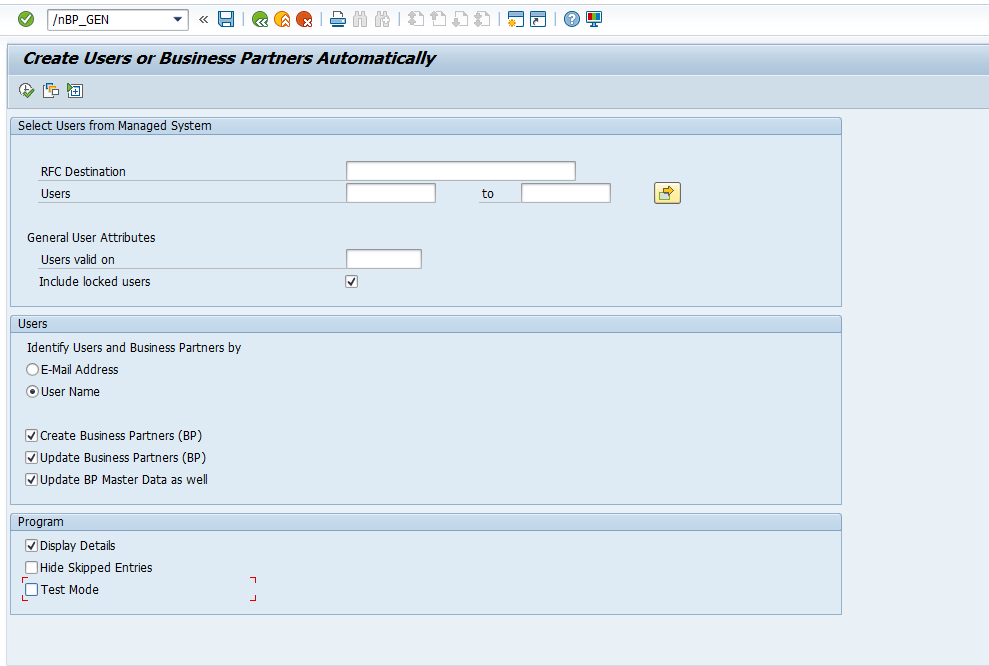Enable the Test Mode checkbox

point(32,590)
